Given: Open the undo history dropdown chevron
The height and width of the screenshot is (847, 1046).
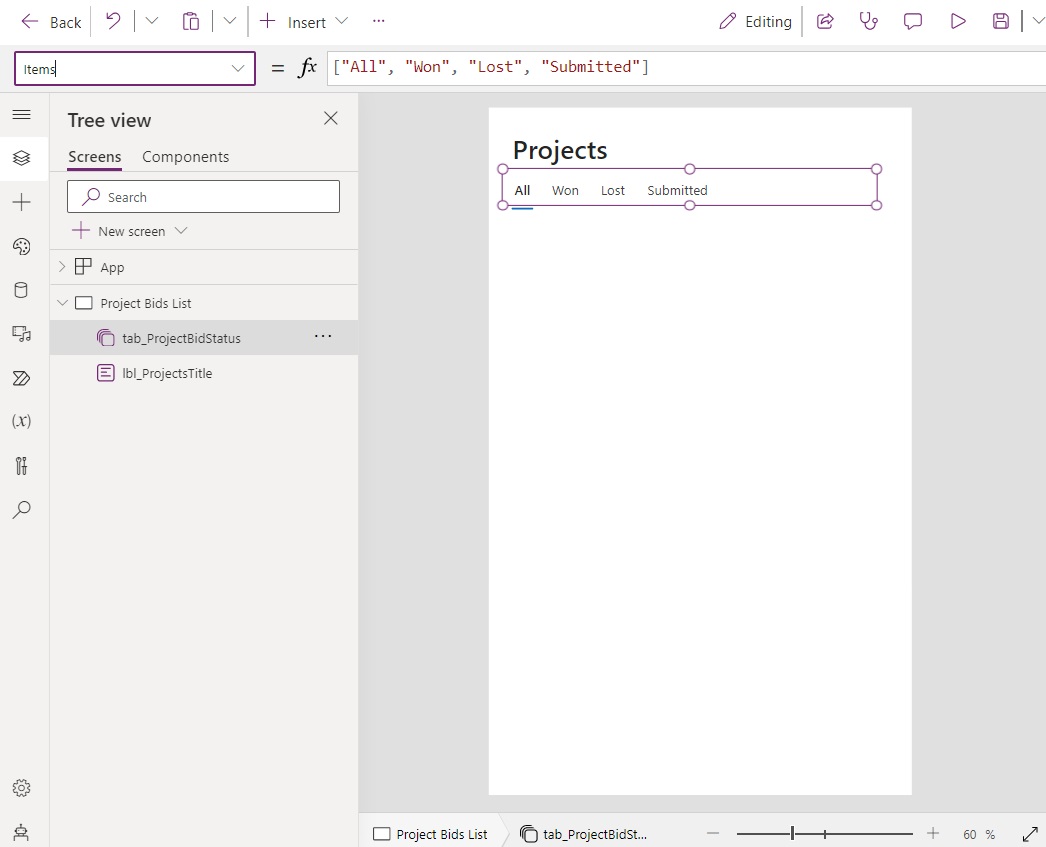Looking at the screenshot, I should [x=151, y=21].
